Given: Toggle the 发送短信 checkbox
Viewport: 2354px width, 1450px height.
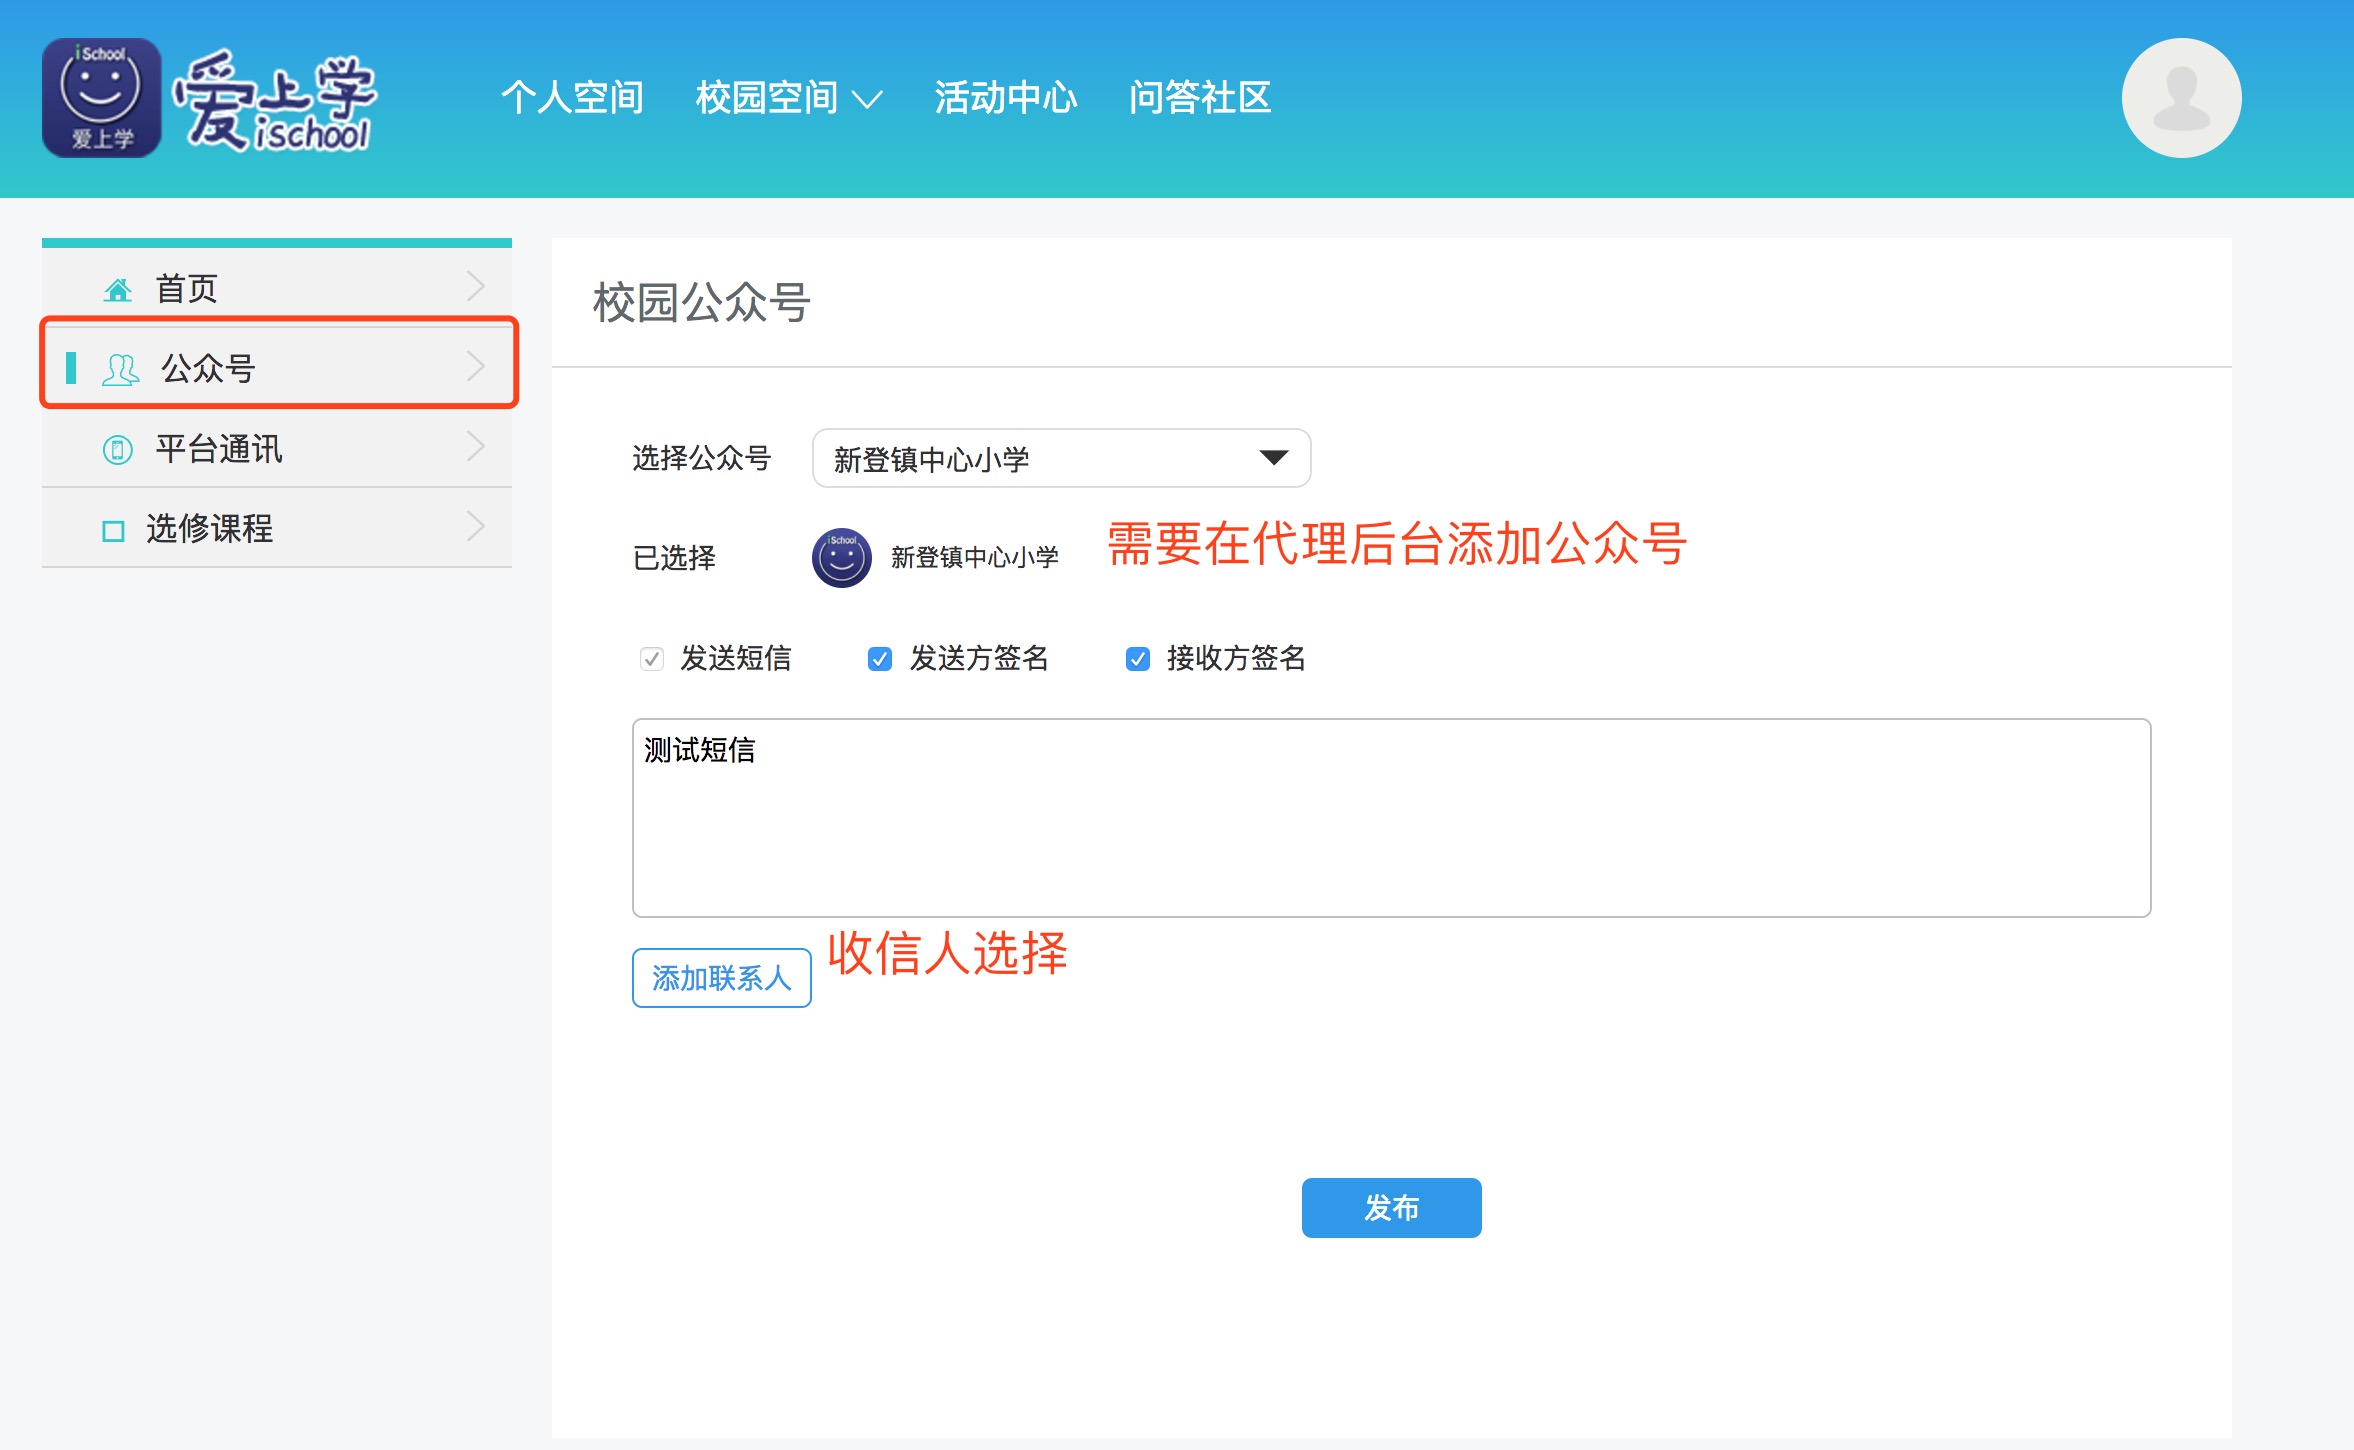Looking at the screenshot, I should (x=652, y=659).
